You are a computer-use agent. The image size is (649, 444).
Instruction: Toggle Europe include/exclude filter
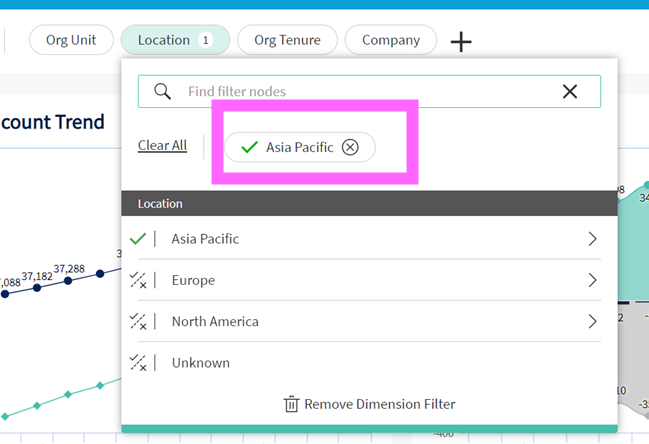(139, 281)
